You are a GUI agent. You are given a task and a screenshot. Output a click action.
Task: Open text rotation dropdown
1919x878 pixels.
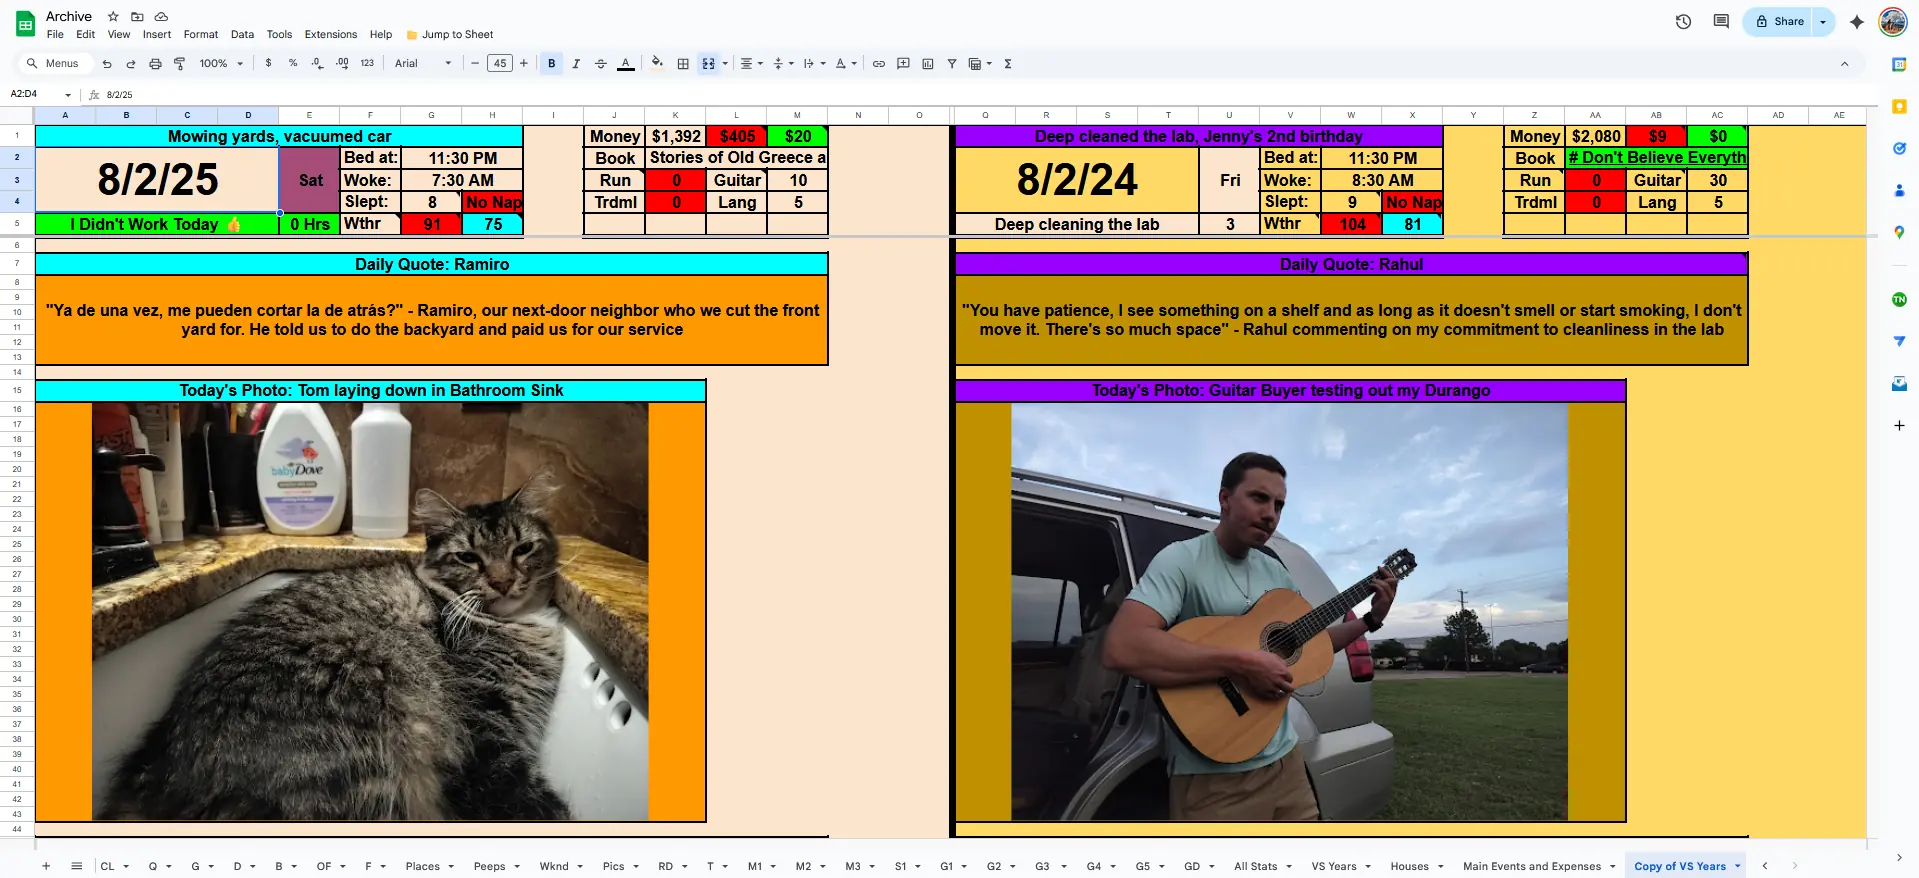(846, 63)
